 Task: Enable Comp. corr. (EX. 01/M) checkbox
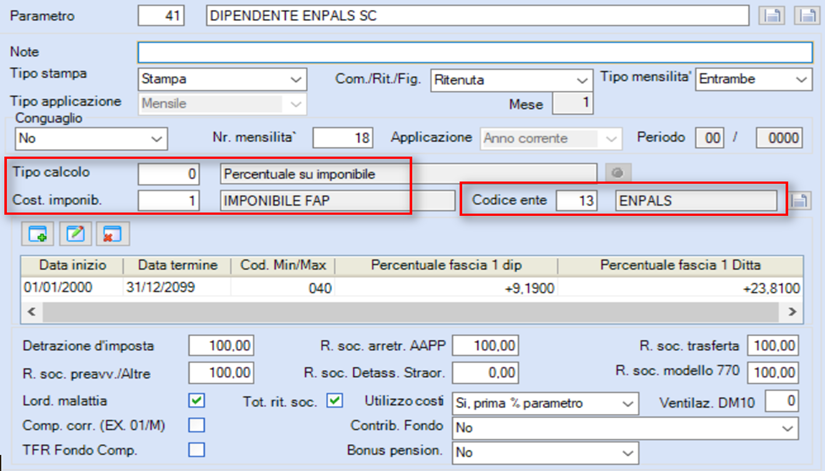coord(197,425)
